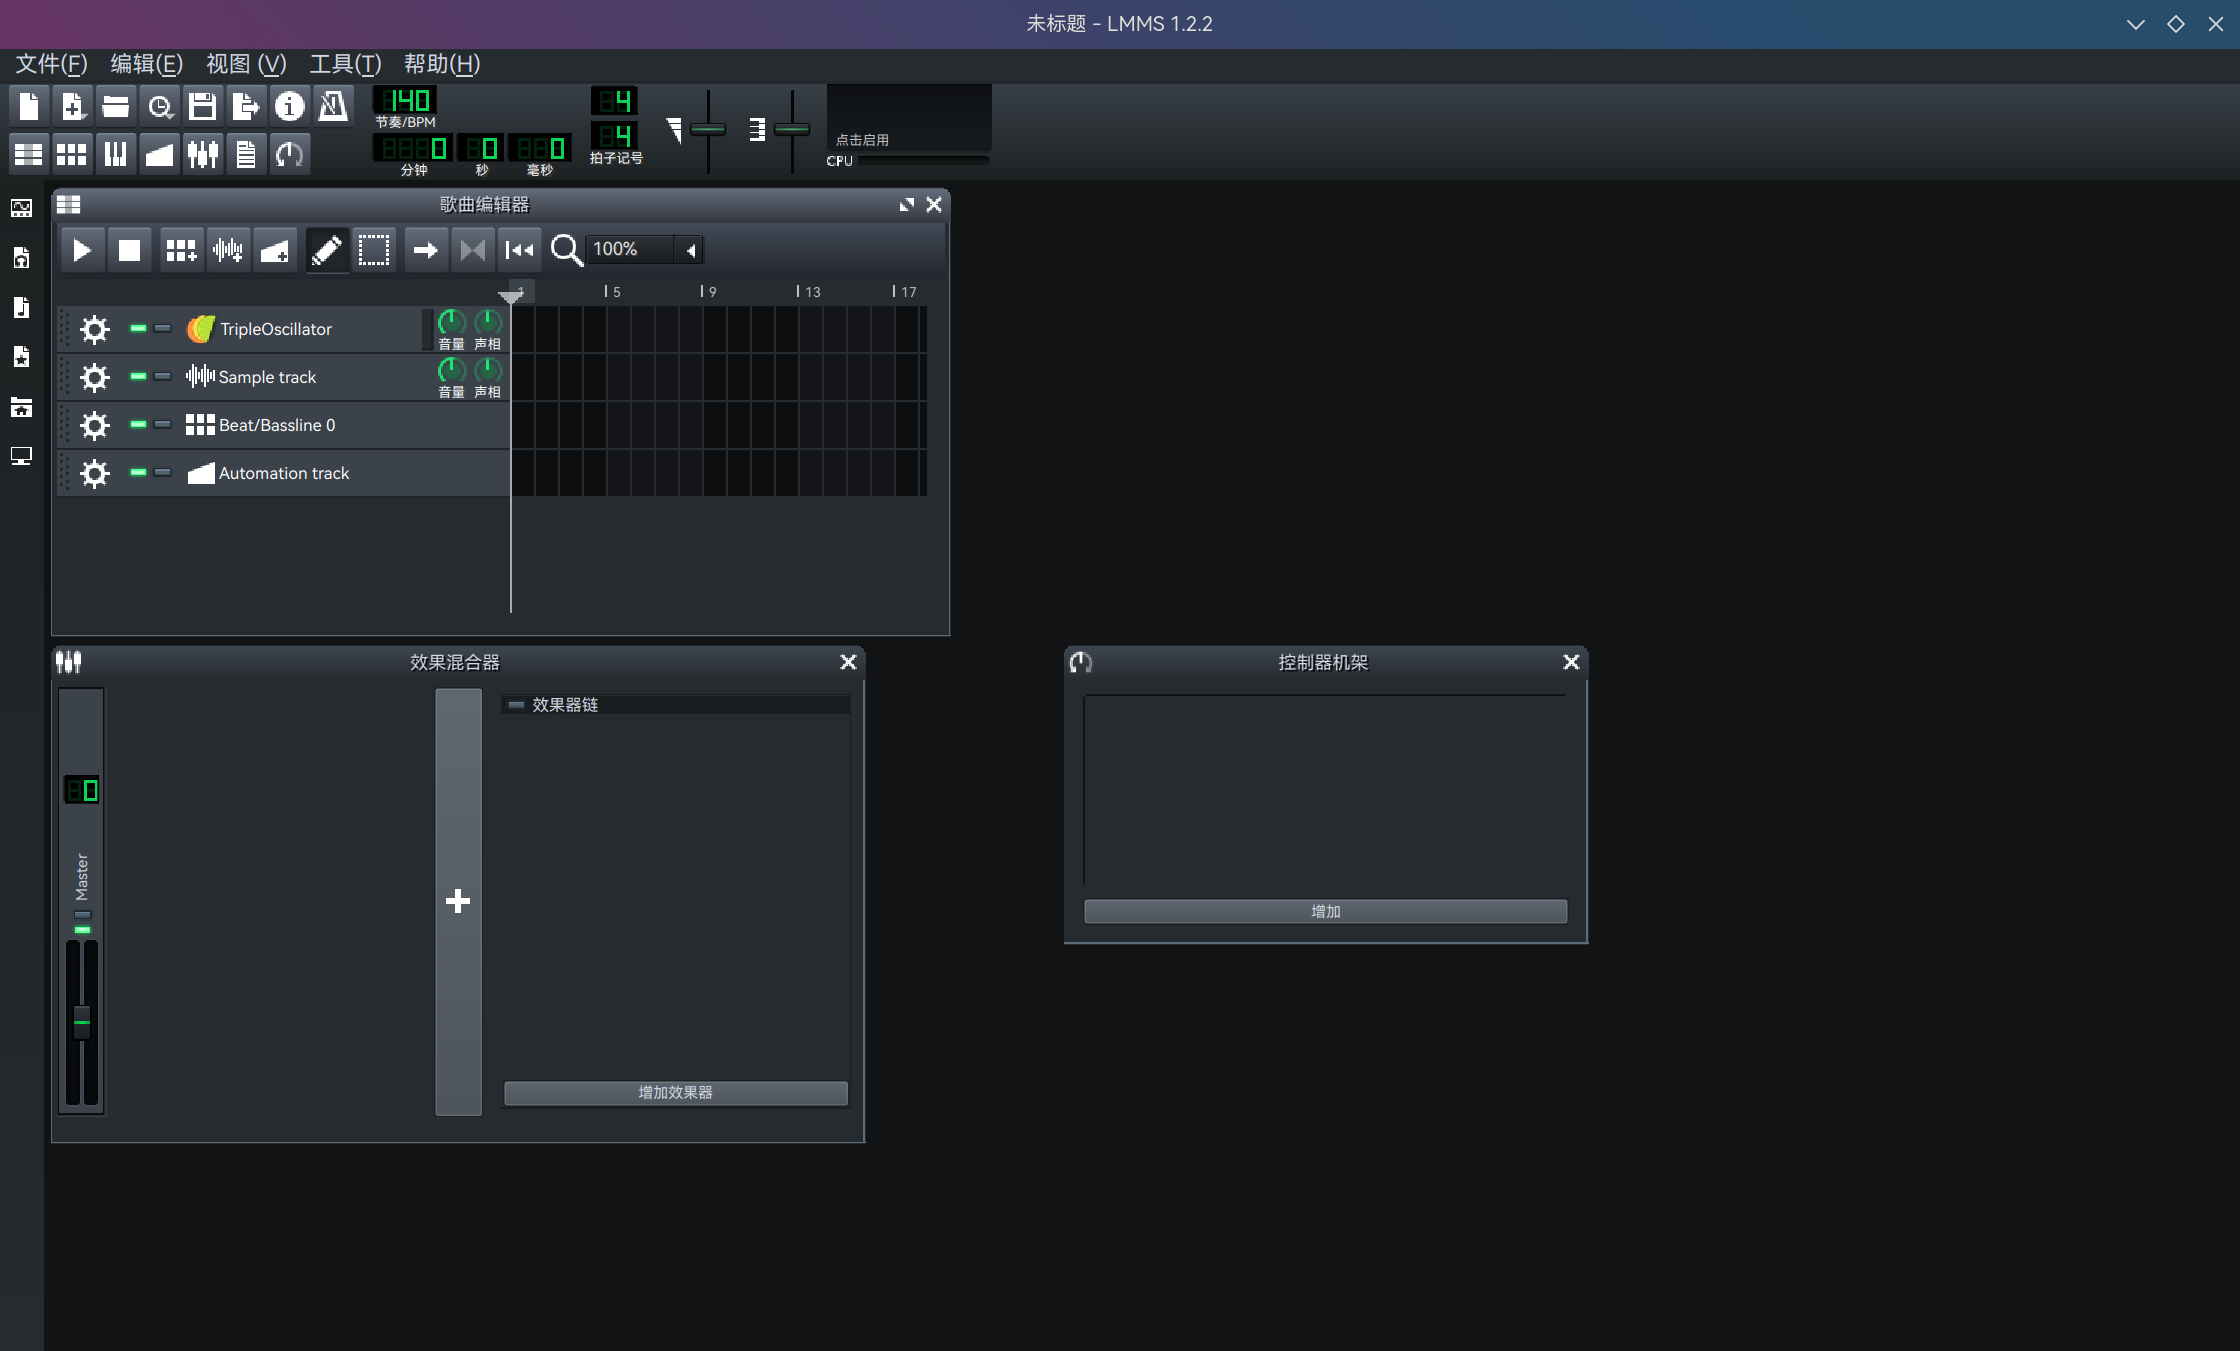Click the 增加效果器 button

pos(675,1093)
